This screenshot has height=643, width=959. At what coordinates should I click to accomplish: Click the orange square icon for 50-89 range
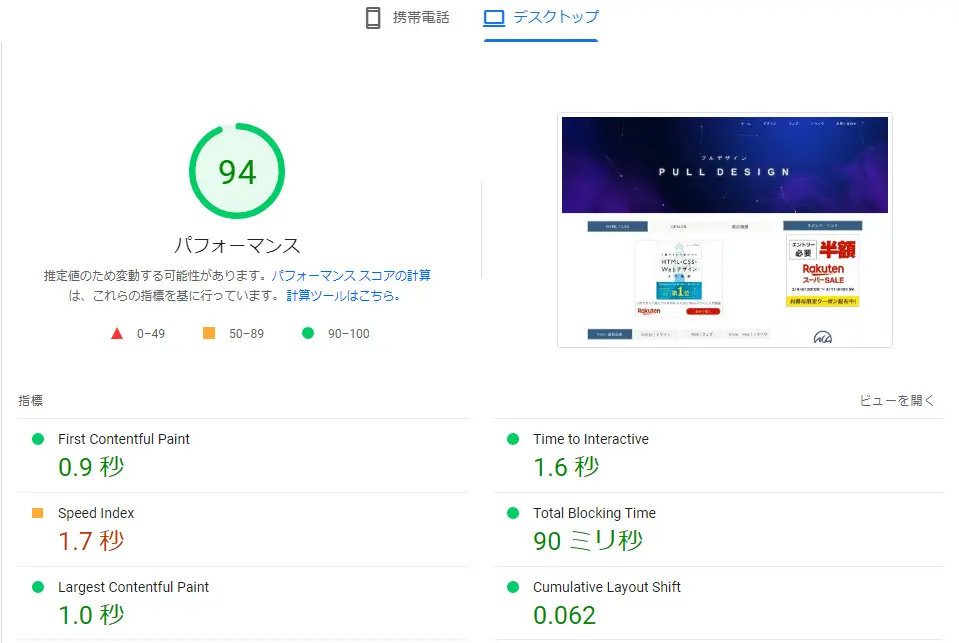point(208,333)
